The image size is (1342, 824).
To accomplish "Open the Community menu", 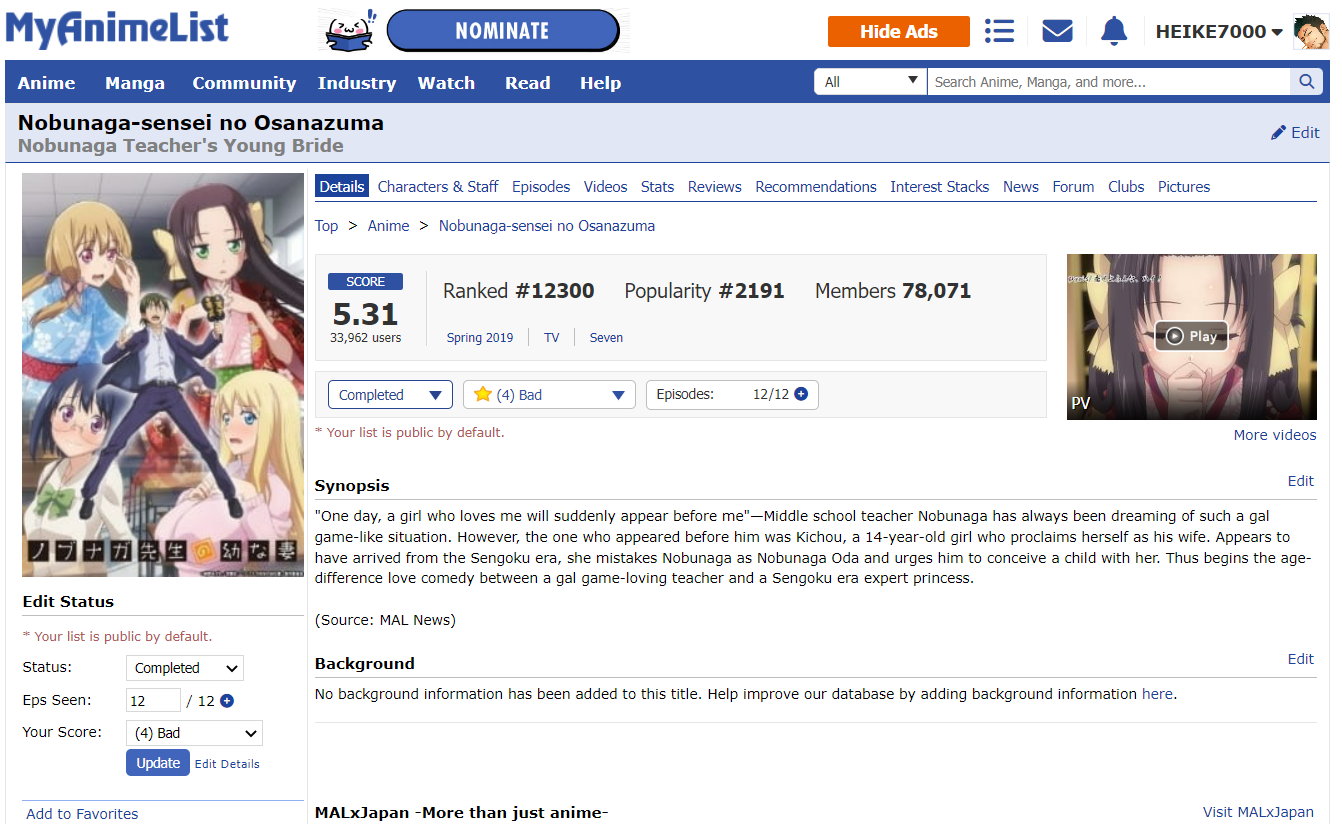I will (244, 83).
